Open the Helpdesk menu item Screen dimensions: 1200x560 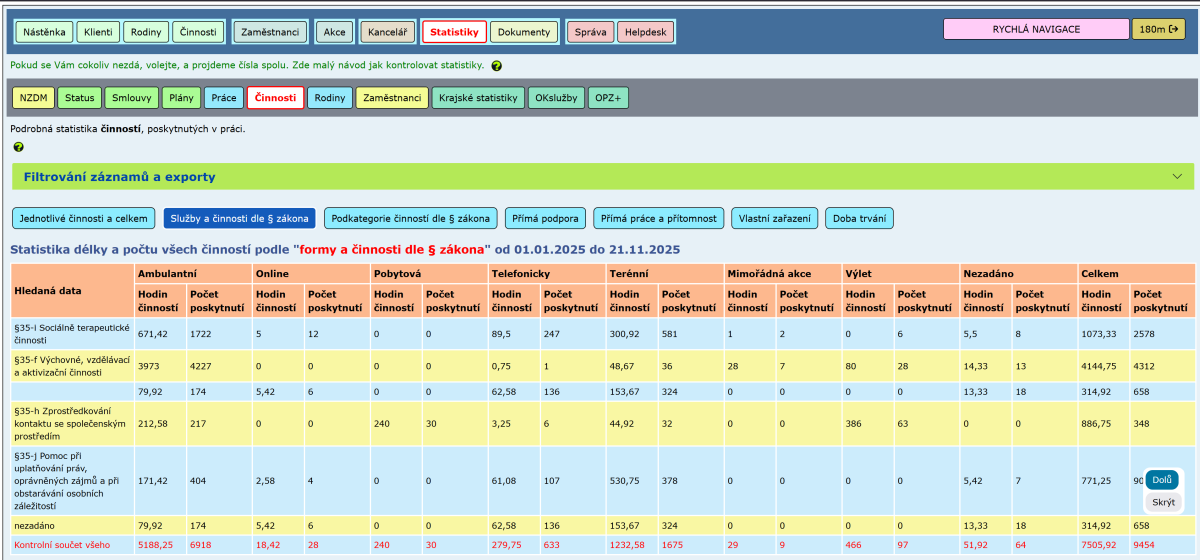[x=645, y=32]
